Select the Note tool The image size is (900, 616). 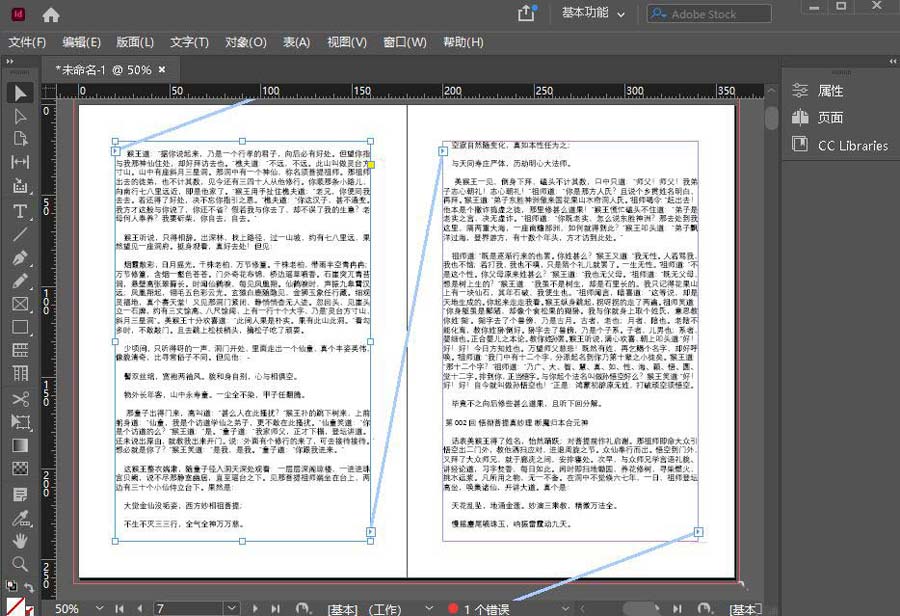click(x=20, y=494)
